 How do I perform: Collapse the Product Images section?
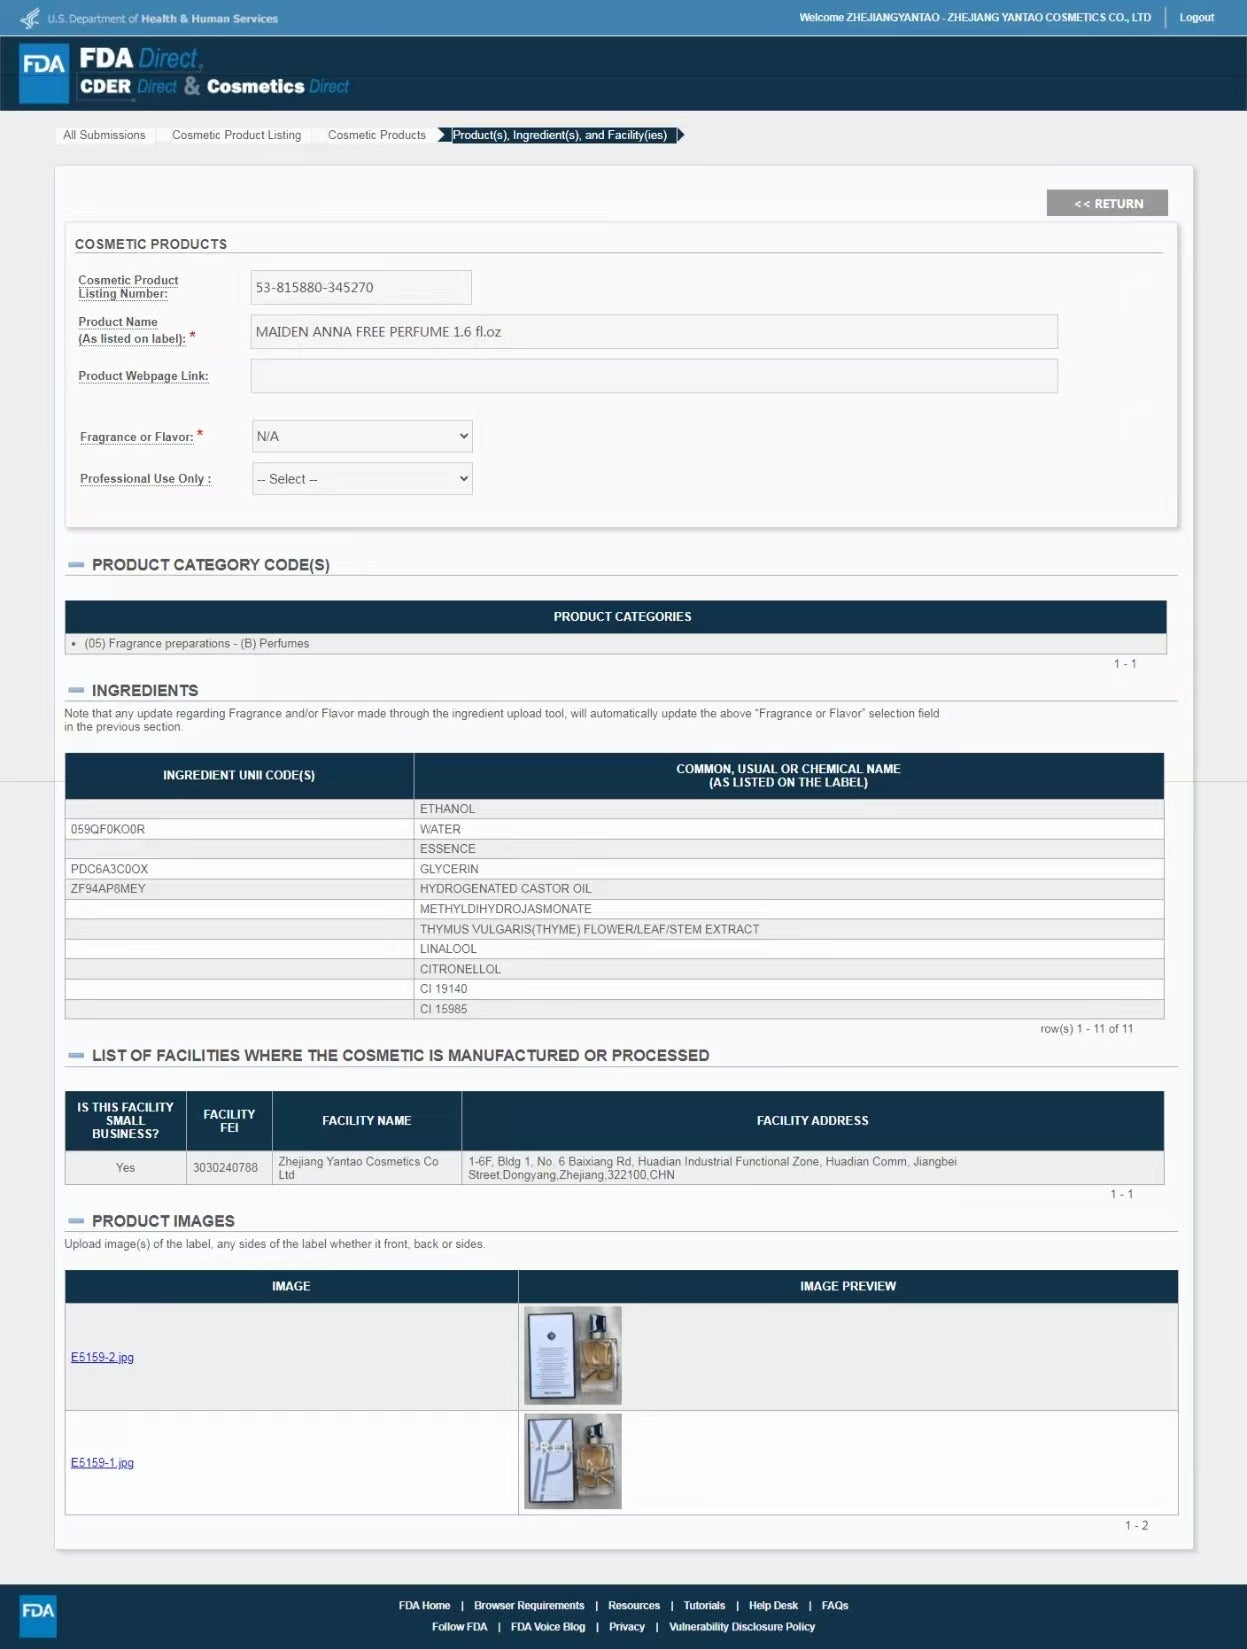click(76, 1221)
